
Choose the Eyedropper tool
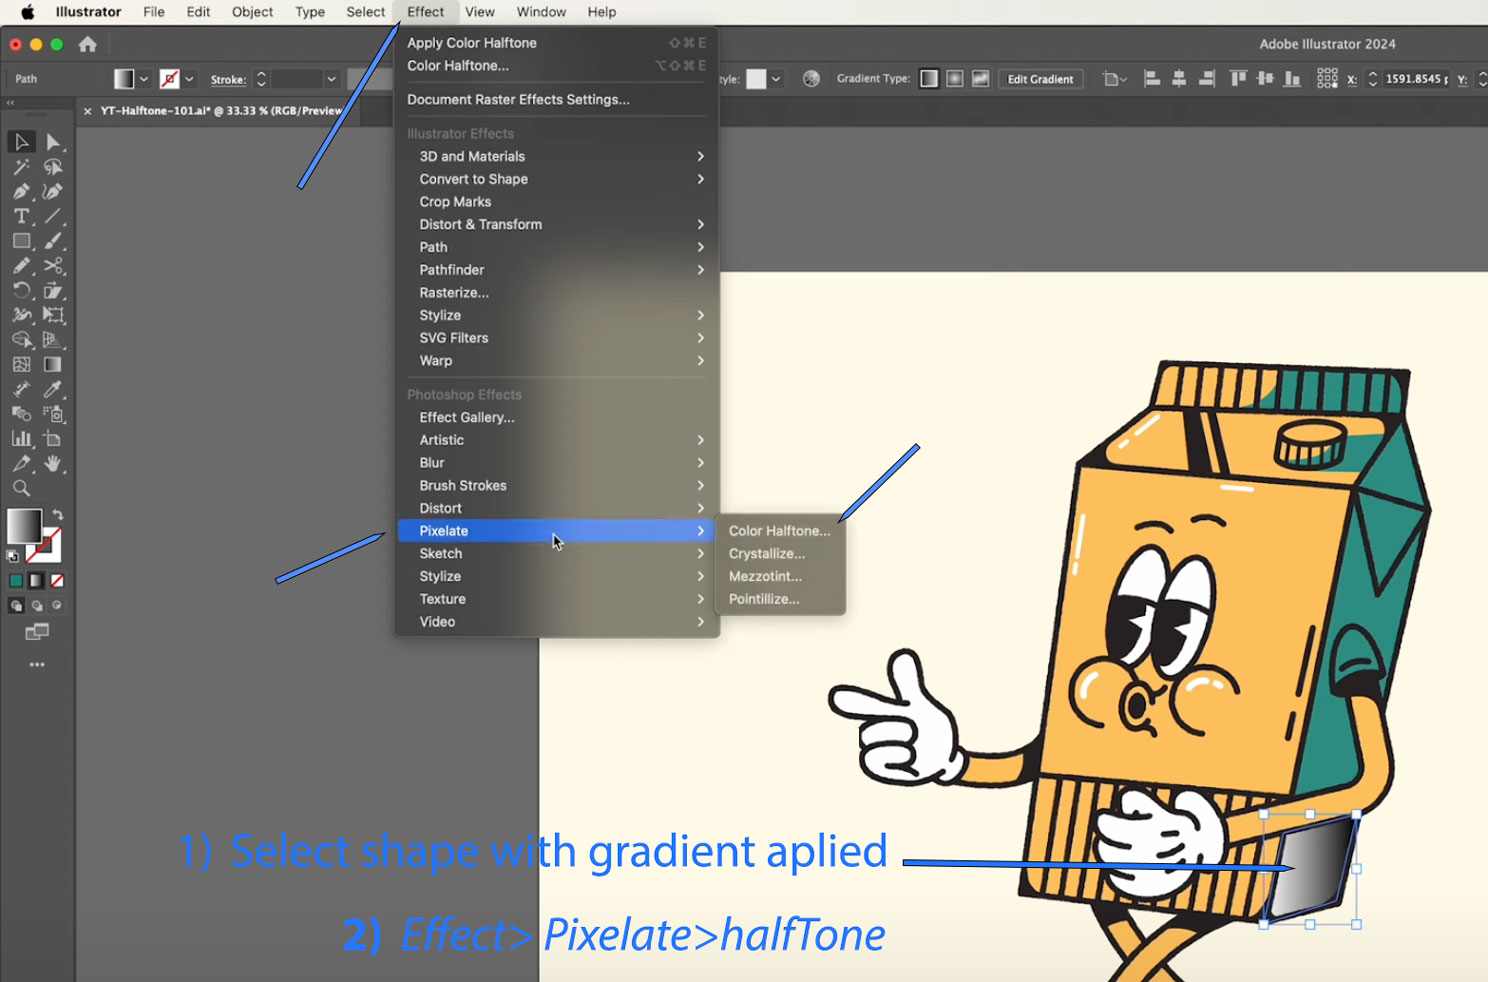[x=53, y=390]
